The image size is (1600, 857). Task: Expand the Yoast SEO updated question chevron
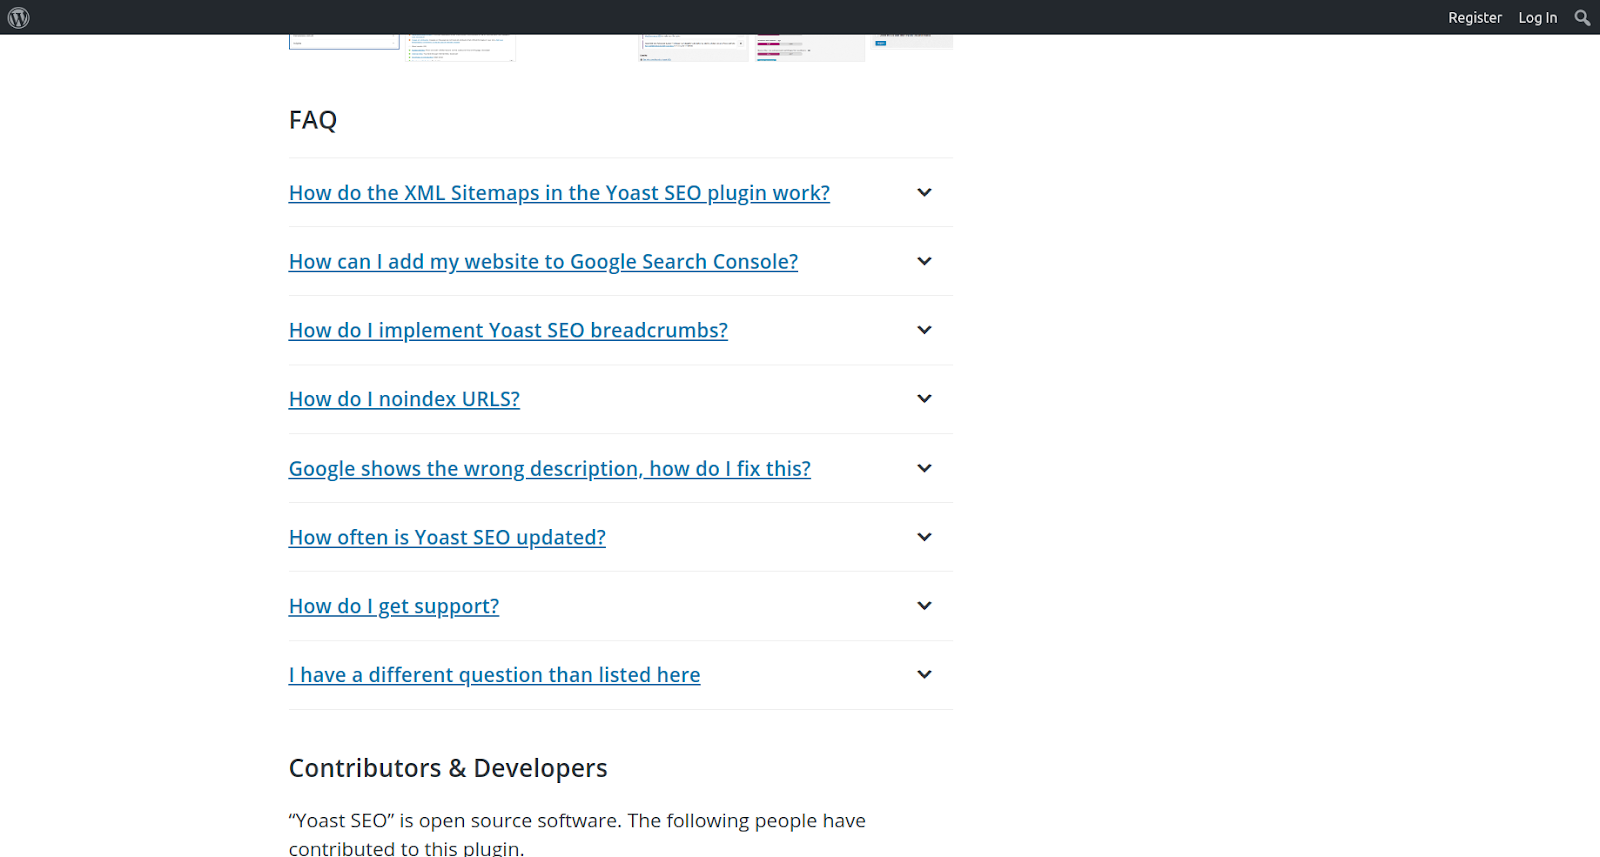924,537
